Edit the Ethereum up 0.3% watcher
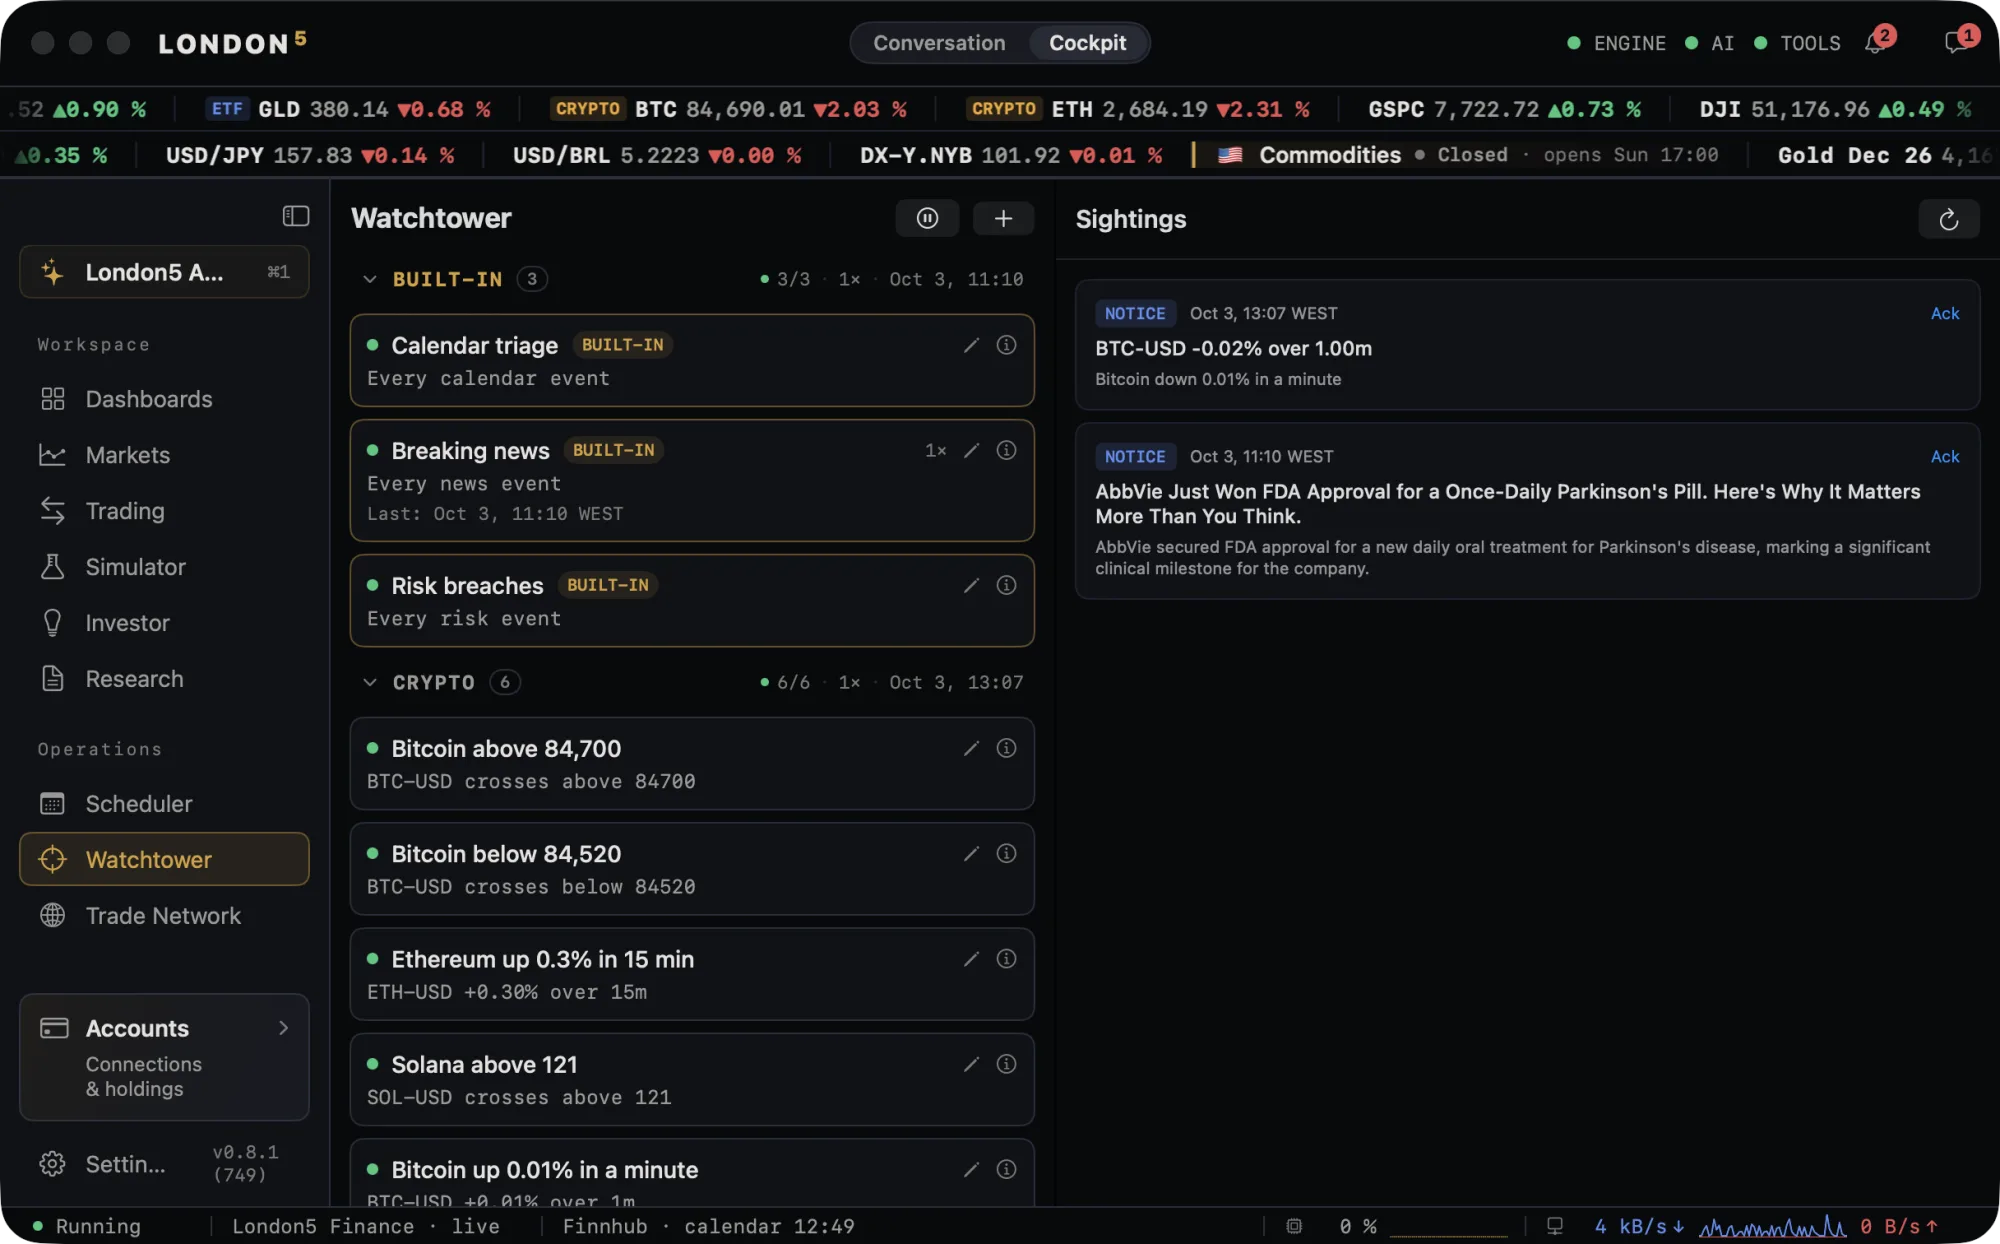Viewport: 2000px width, 1244px height. [971, 959]
